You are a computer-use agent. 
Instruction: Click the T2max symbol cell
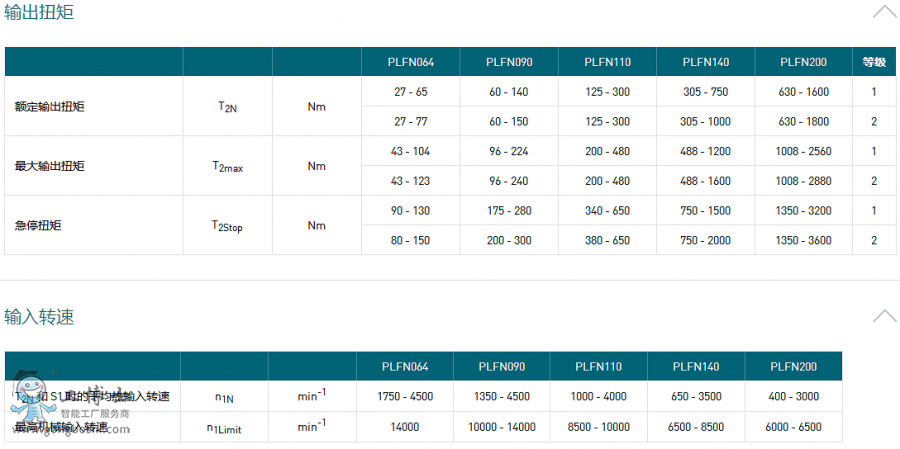(x=227, y=166)
